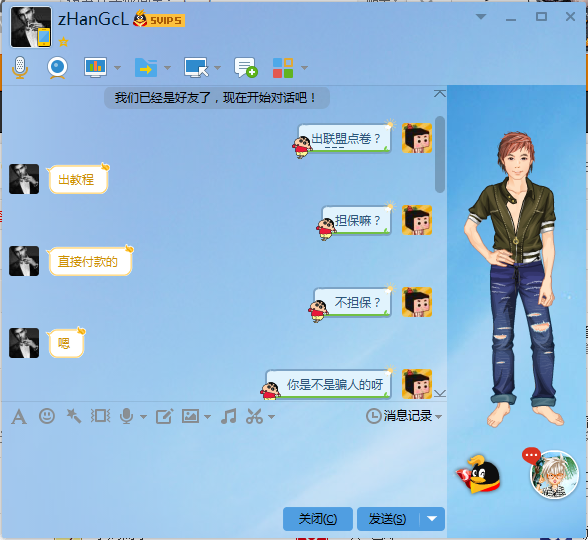Open the send file folder icon

point(146,68)
